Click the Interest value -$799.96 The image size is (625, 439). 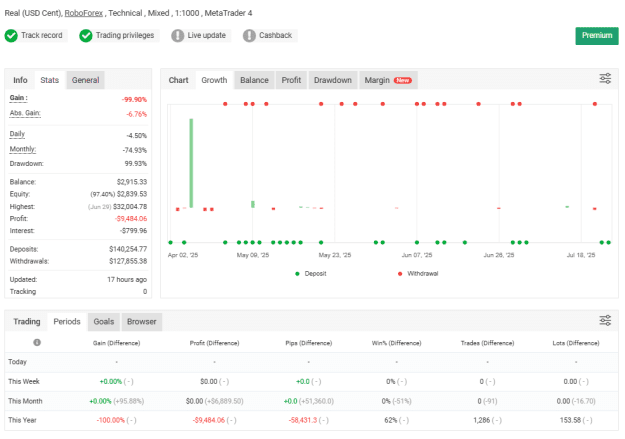(x=134, y=230)
